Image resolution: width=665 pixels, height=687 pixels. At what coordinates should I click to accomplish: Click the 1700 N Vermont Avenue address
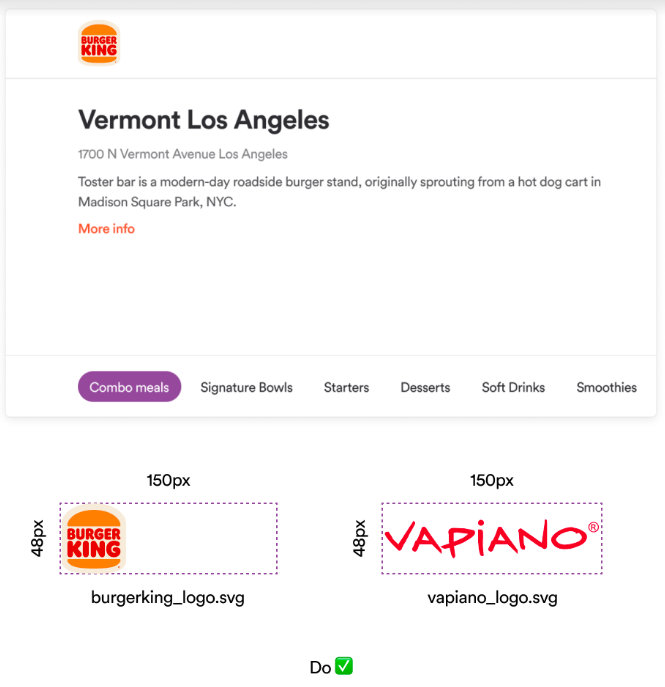pos(183,154)
